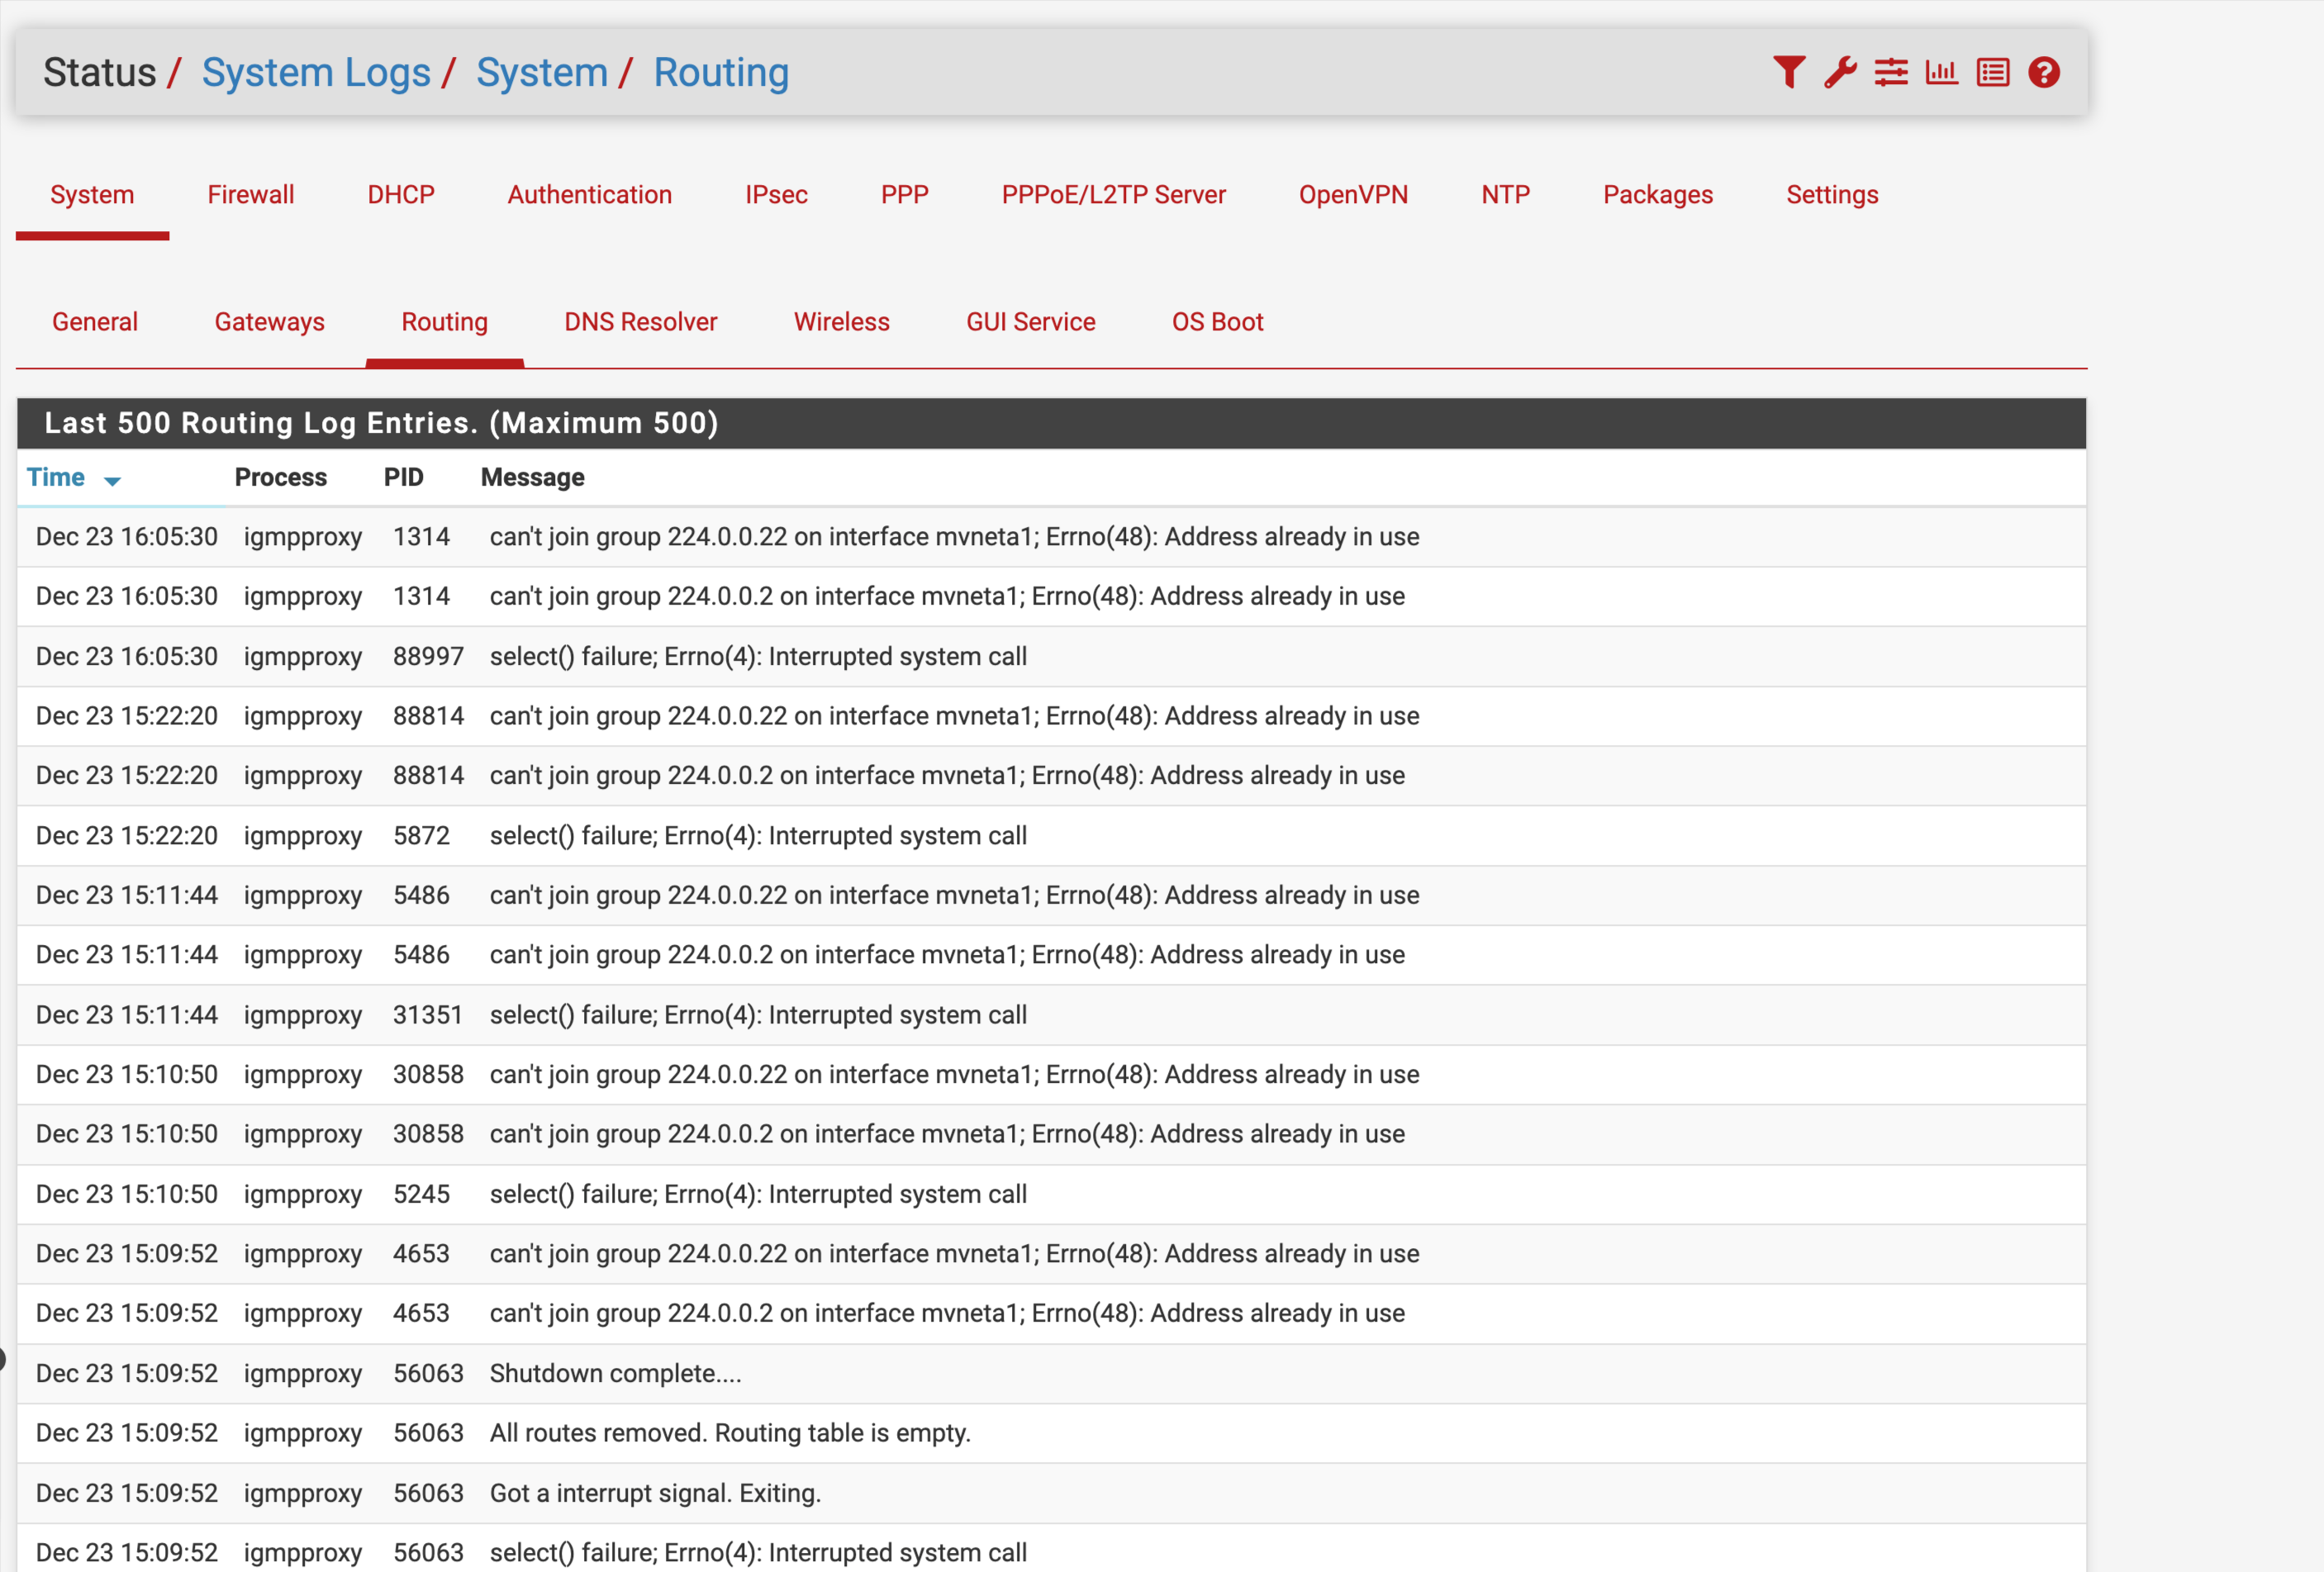Go to the OpenVPN tab

pos(1352,195)
